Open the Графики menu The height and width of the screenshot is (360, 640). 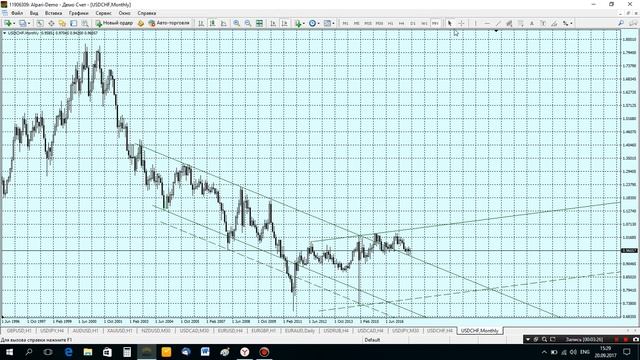point(78,13)
